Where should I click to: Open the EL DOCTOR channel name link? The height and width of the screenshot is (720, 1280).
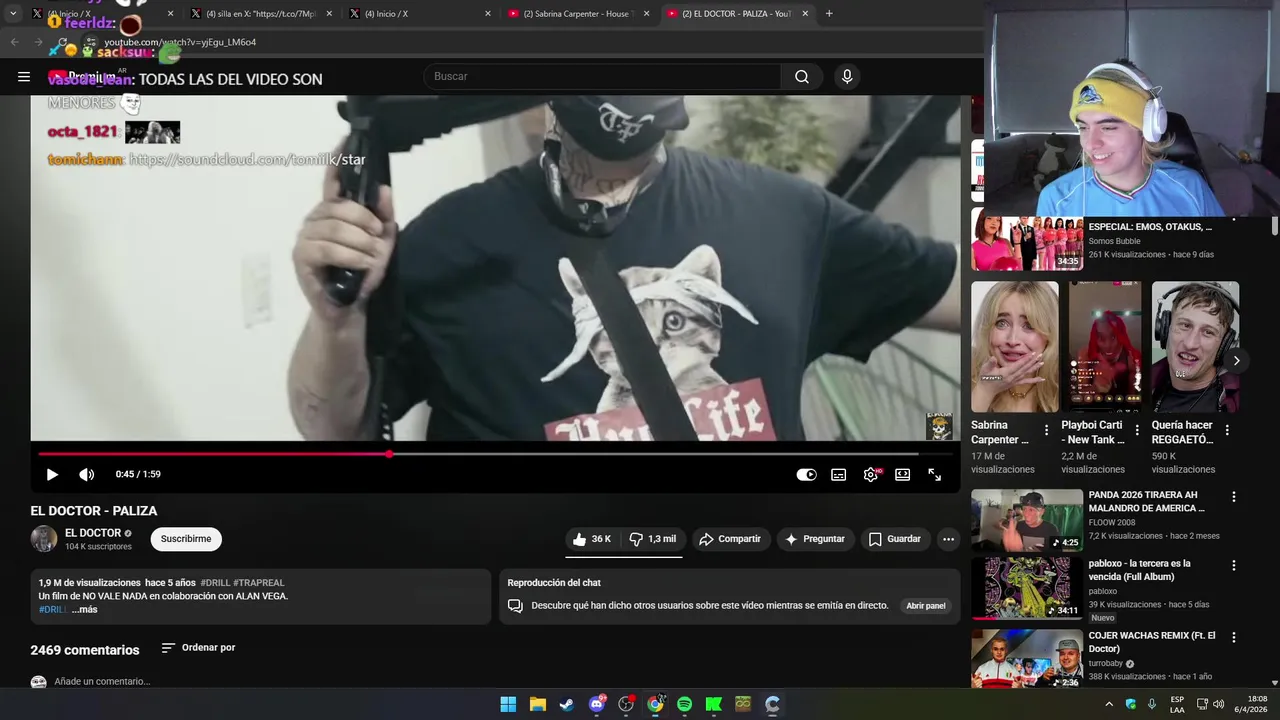[x=93, y=533]
